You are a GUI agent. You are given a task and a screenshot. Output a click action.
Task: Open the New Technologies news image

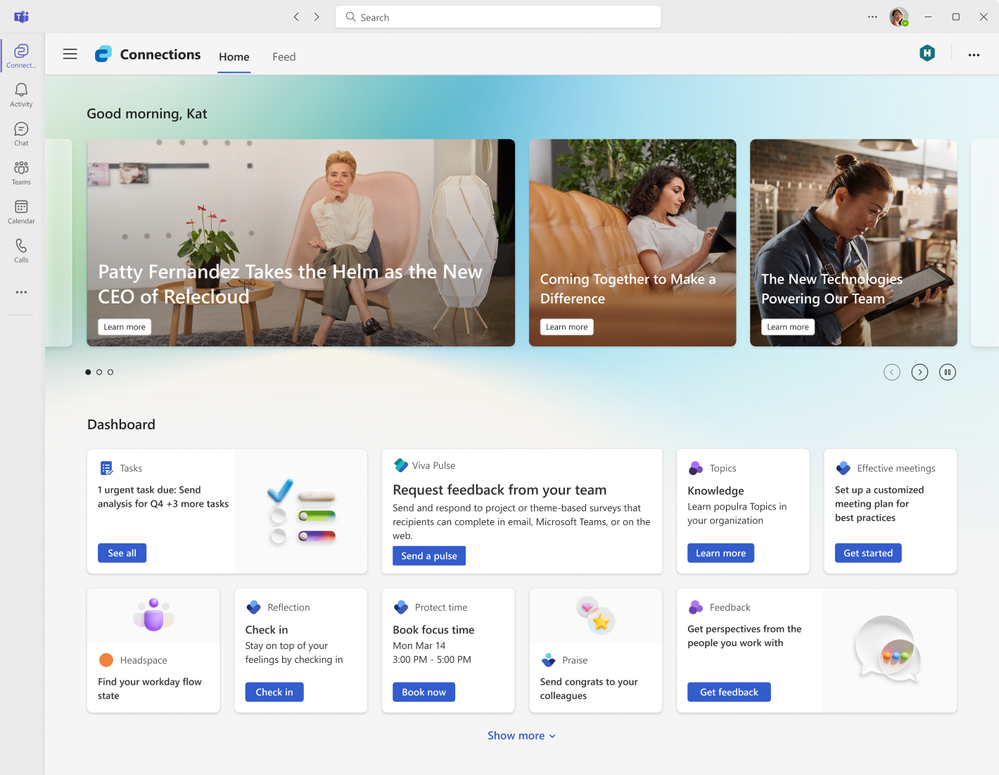[853, 243]
